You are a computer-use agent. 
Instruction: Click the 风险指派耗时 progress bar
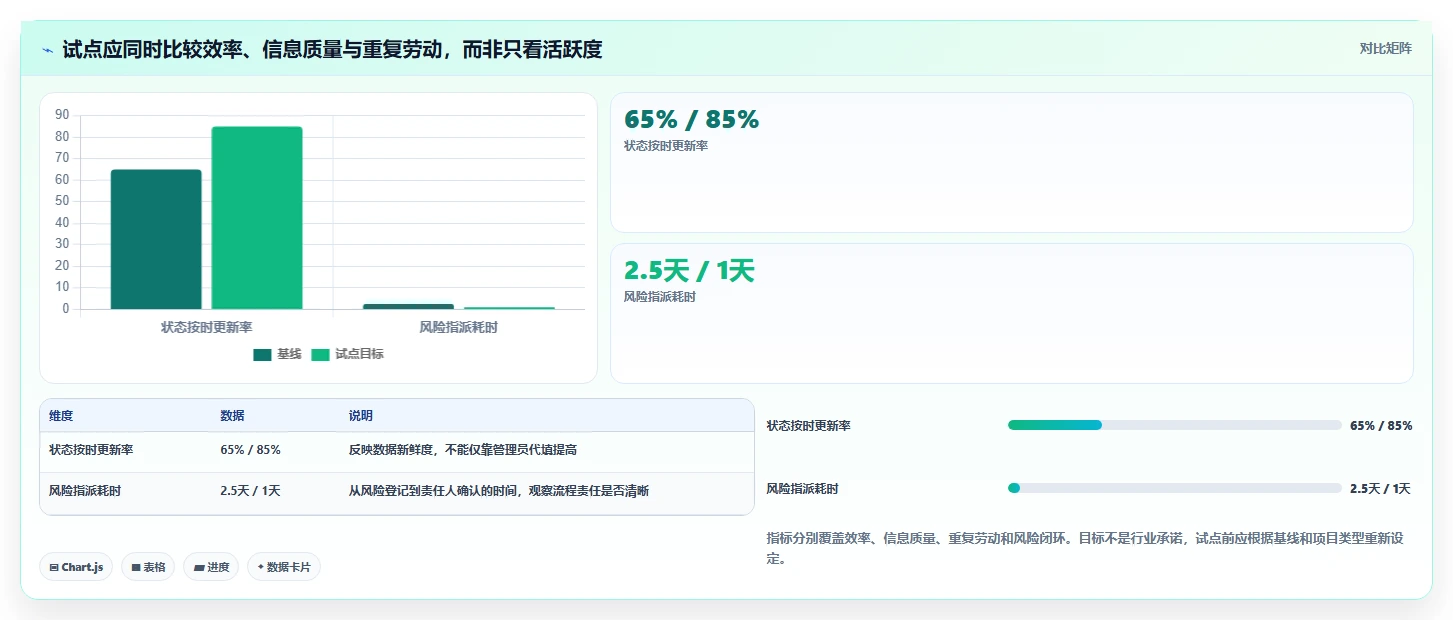pyautogui.click(x=1174, y=488)
